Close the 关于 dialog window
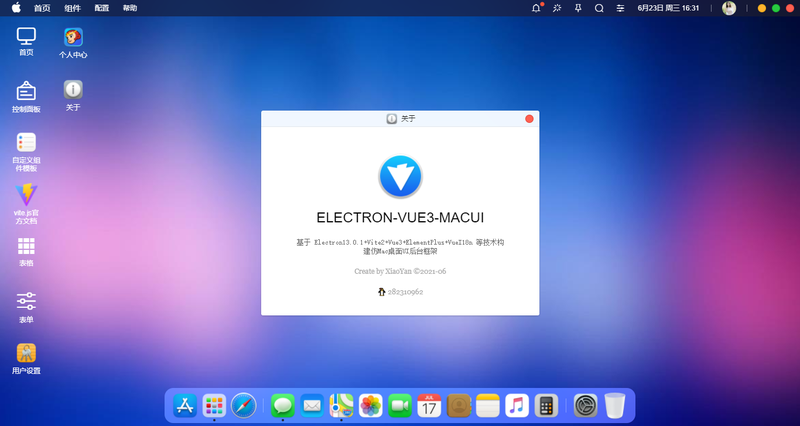 (529, 119)
